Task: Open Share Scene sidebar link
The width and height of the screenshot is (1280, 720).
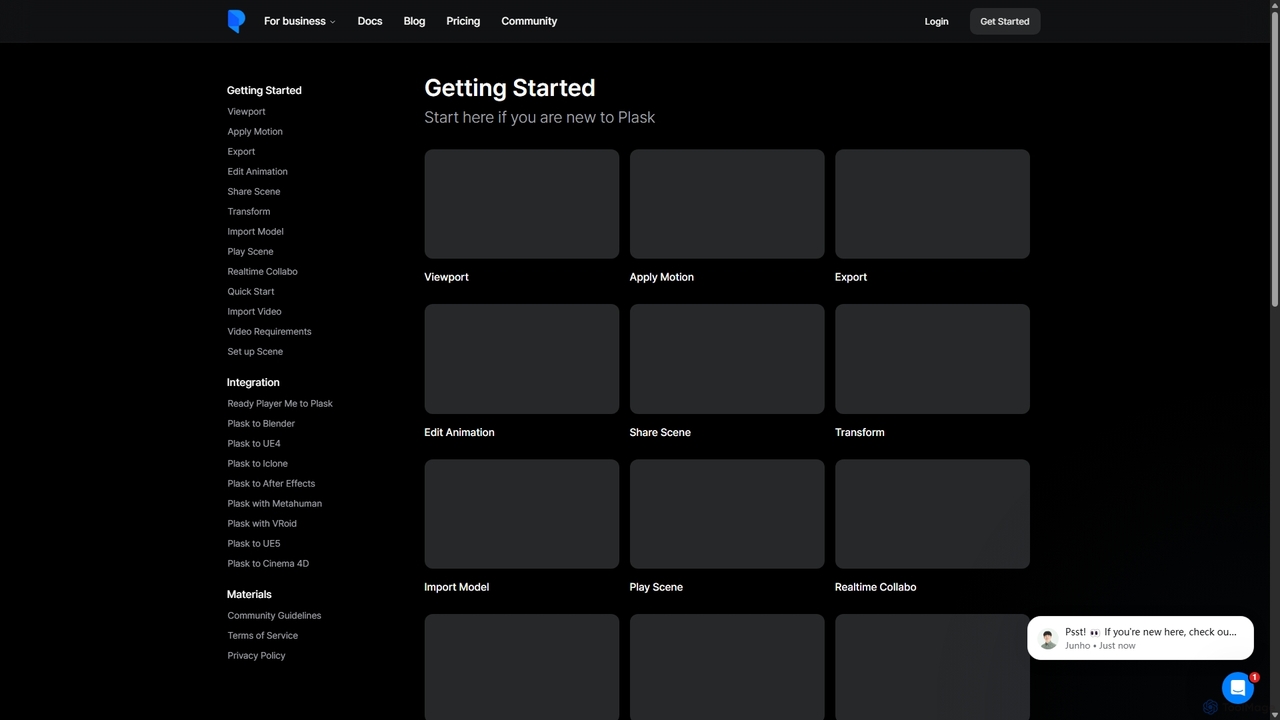Action: click(x=254, y=192)
